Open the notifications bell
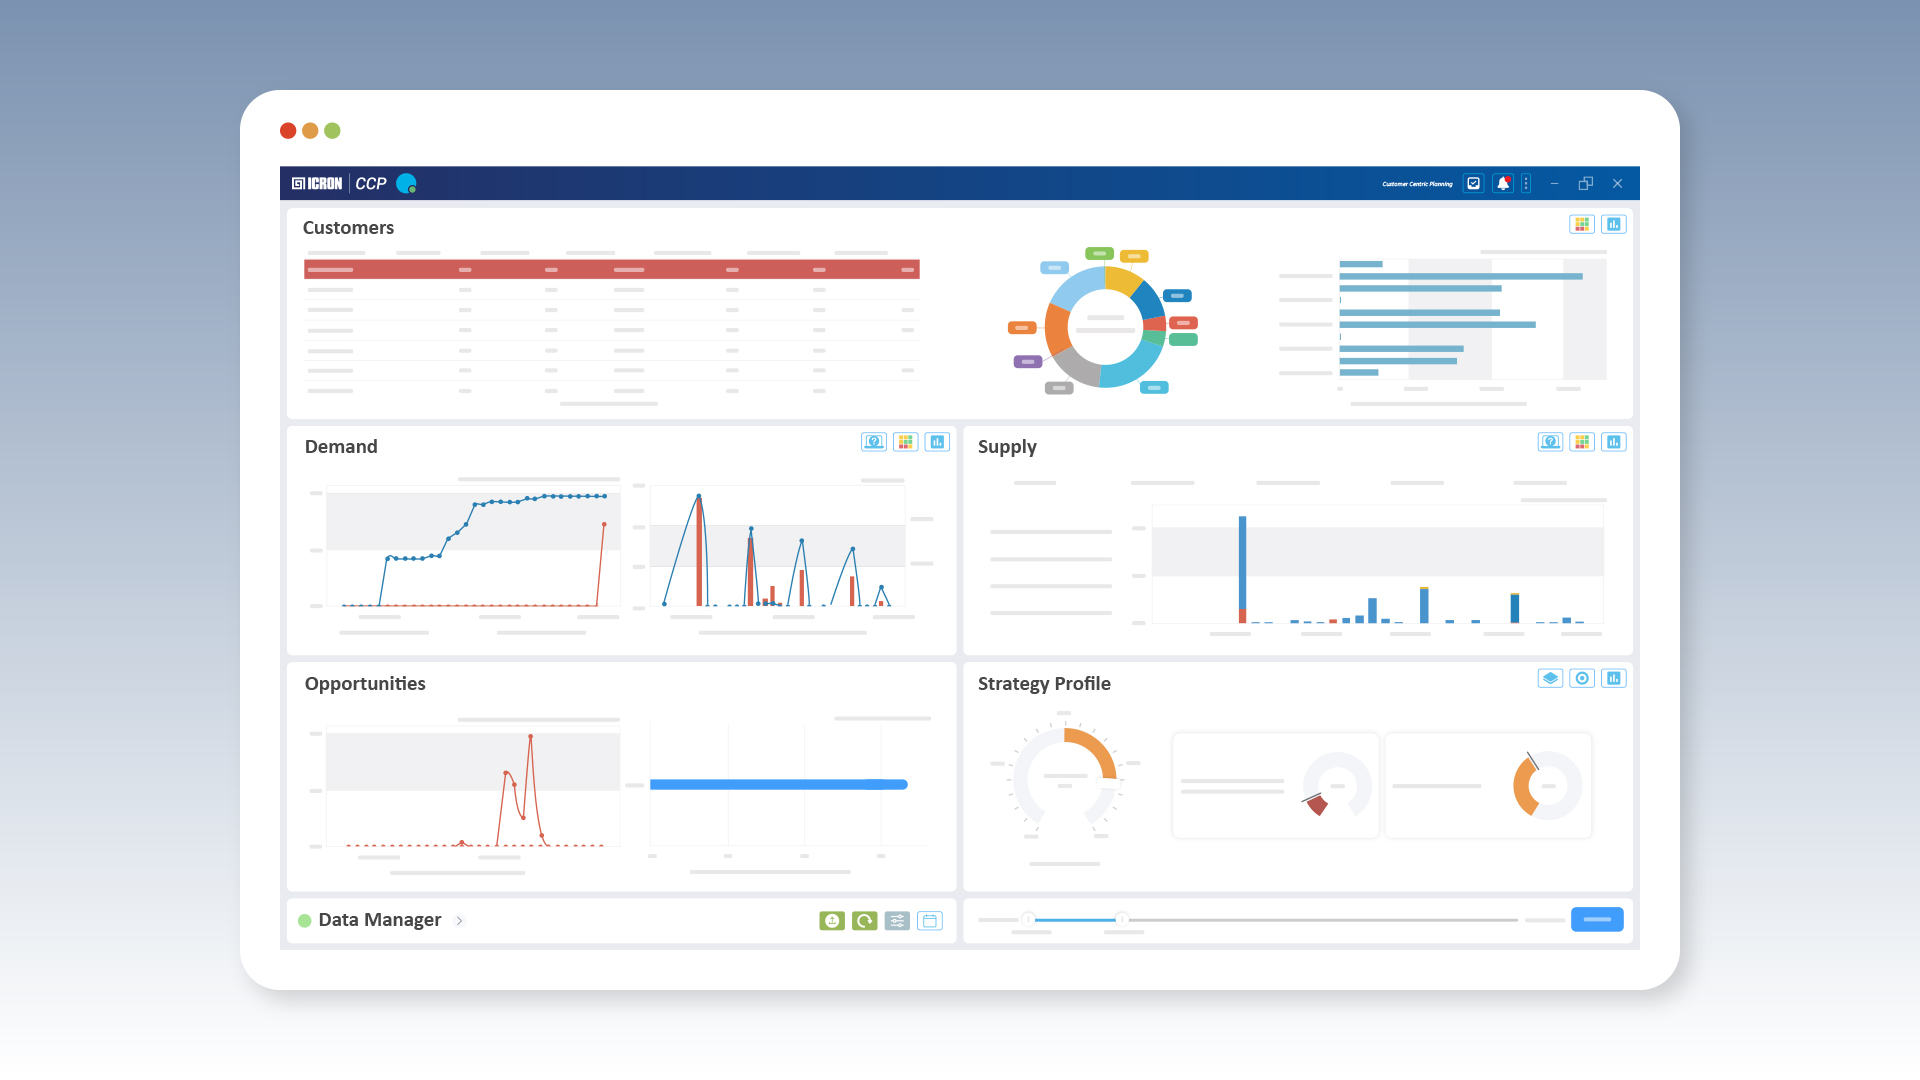Image resolution: width=1920 pixels, height=1080 pixels. coord(1503,183)
